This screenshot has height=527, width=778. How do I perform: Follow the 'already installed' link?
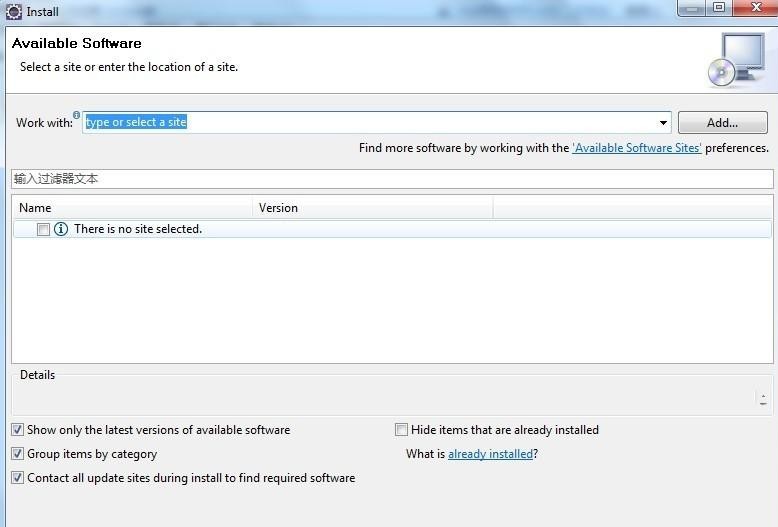point(490,454)
